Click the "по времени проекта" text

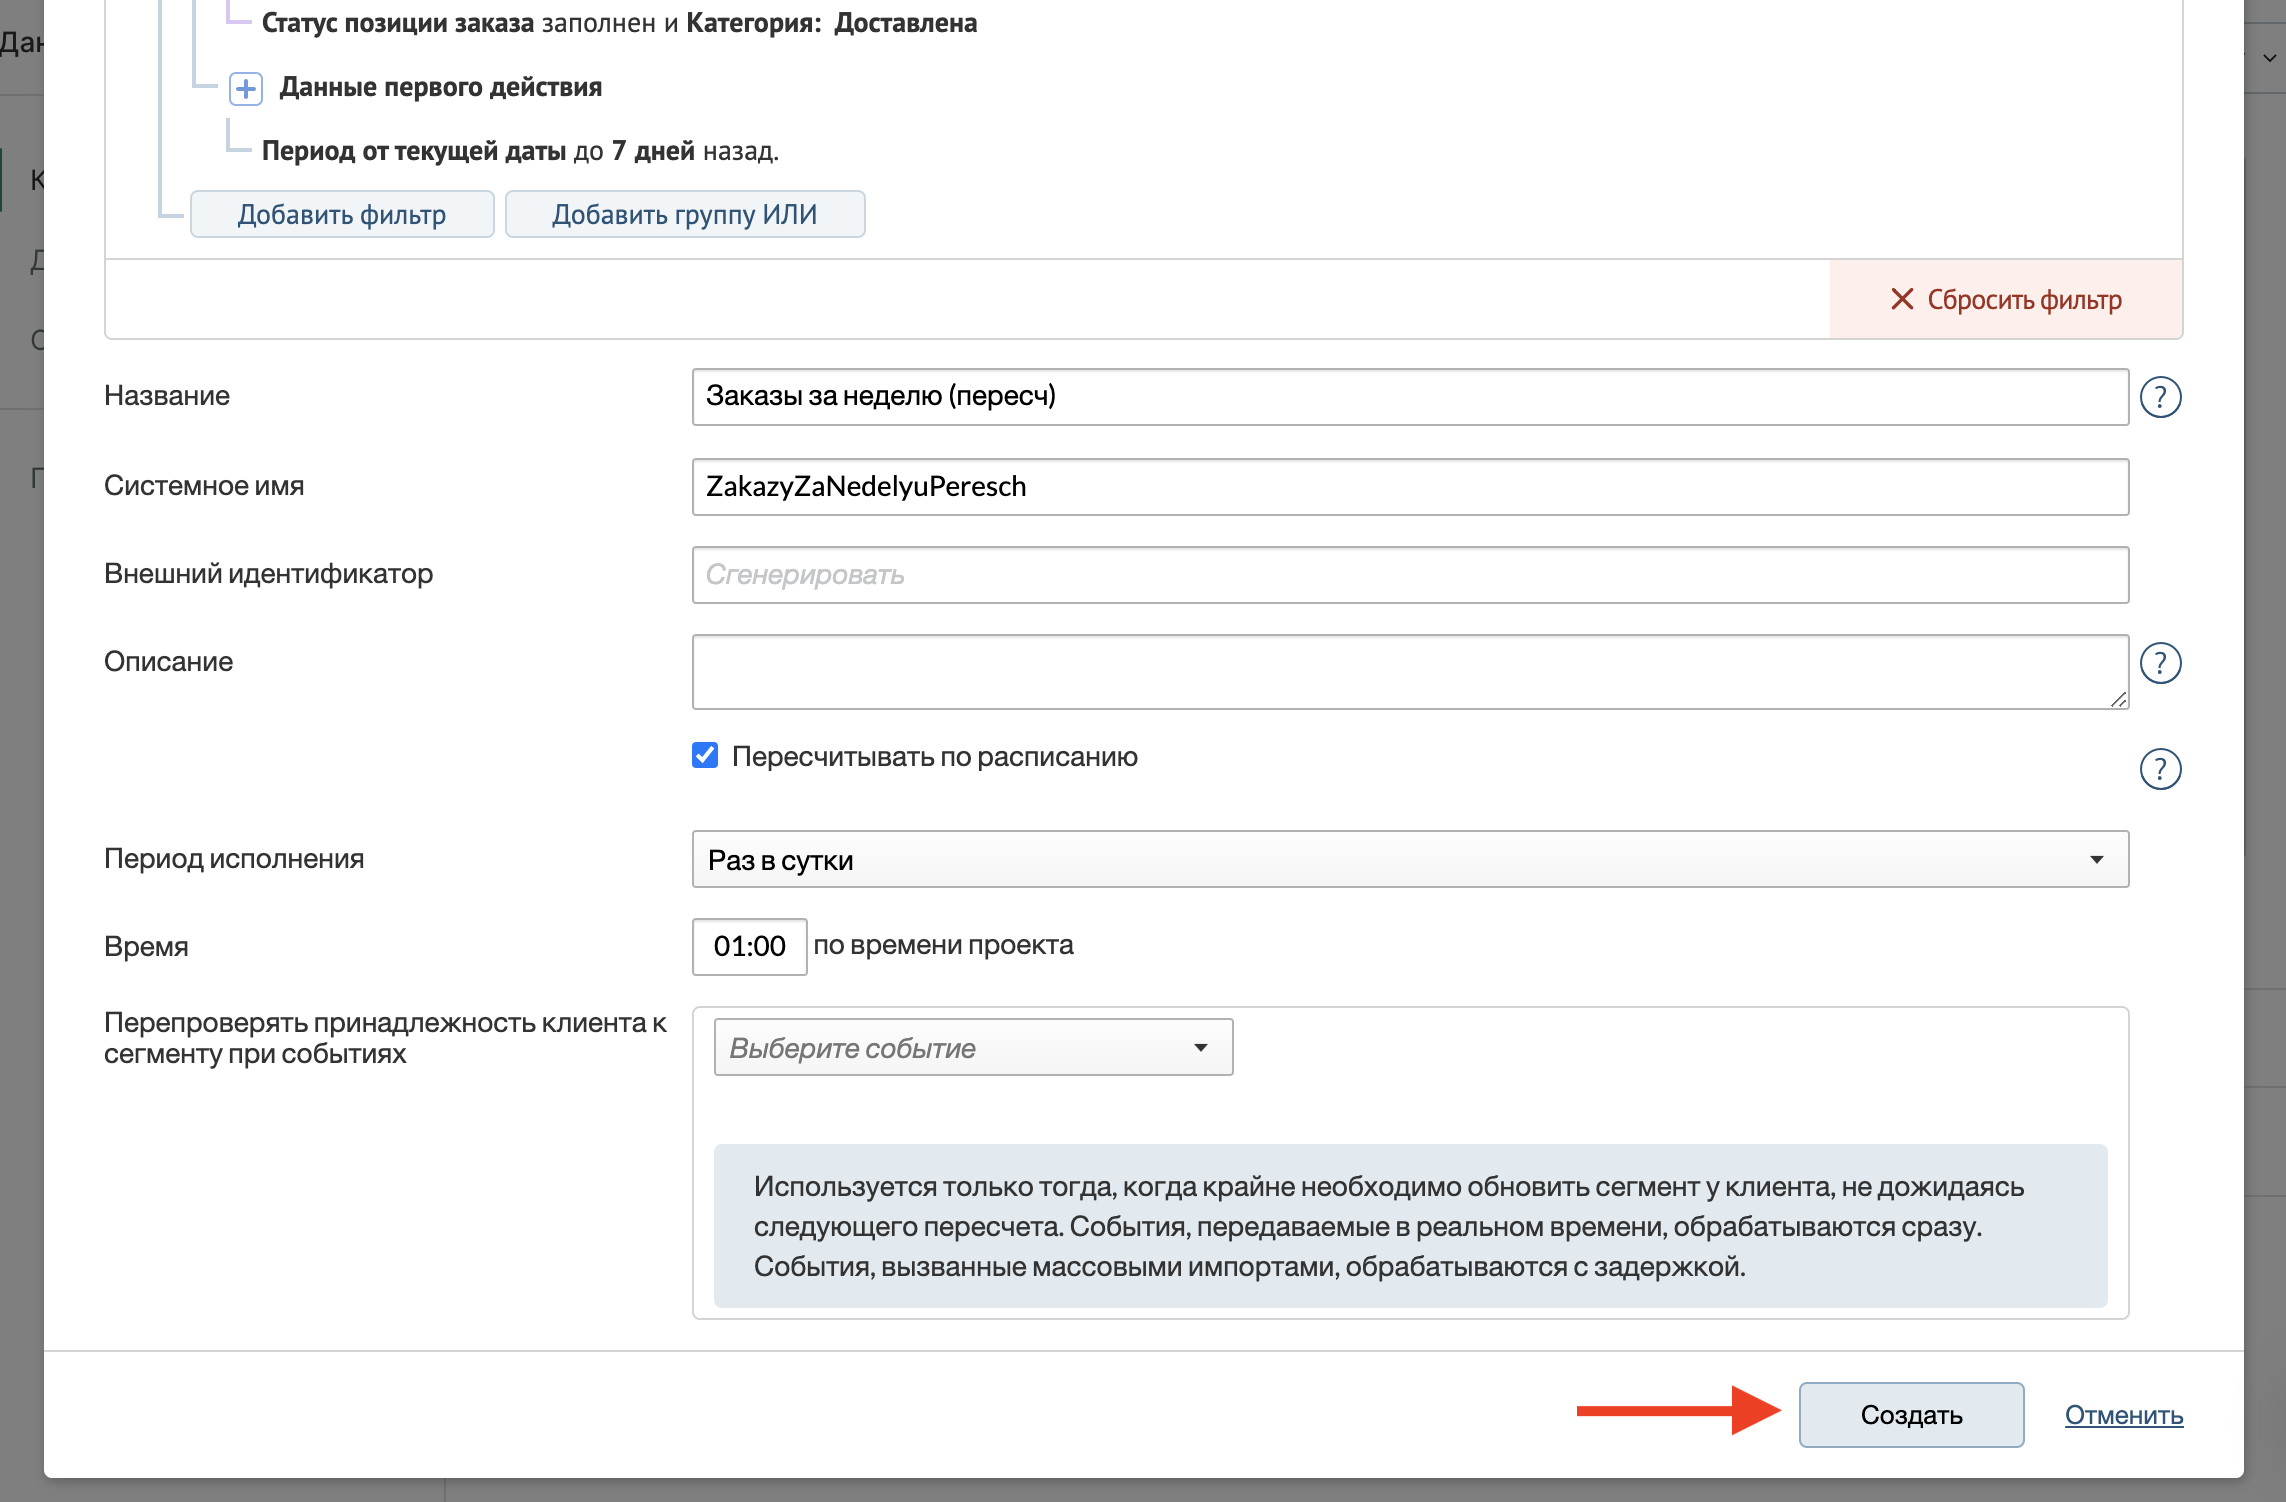coord(943,945)
